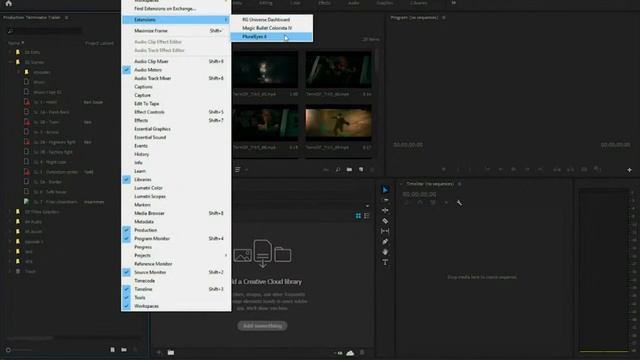Switch Libraries panel to grid view
This screenshot has height=360, width=640.
(358, 216)
